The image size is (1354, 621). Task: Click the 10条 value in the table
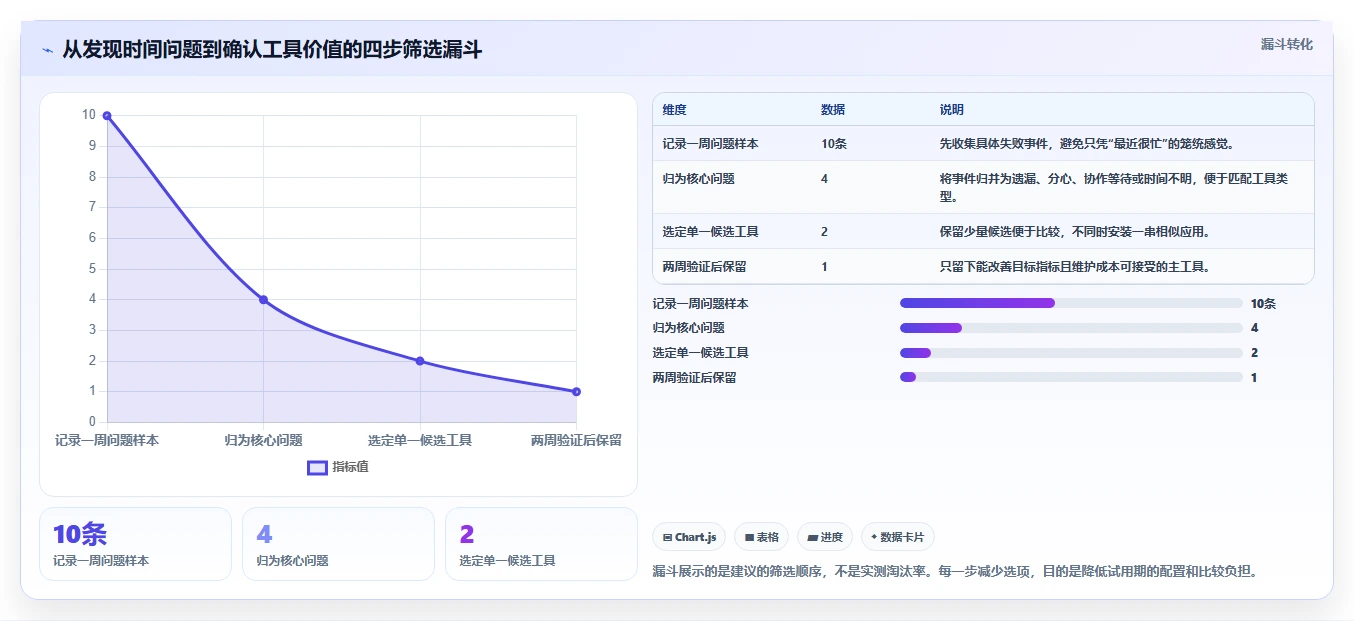click(x=834, y=144)
